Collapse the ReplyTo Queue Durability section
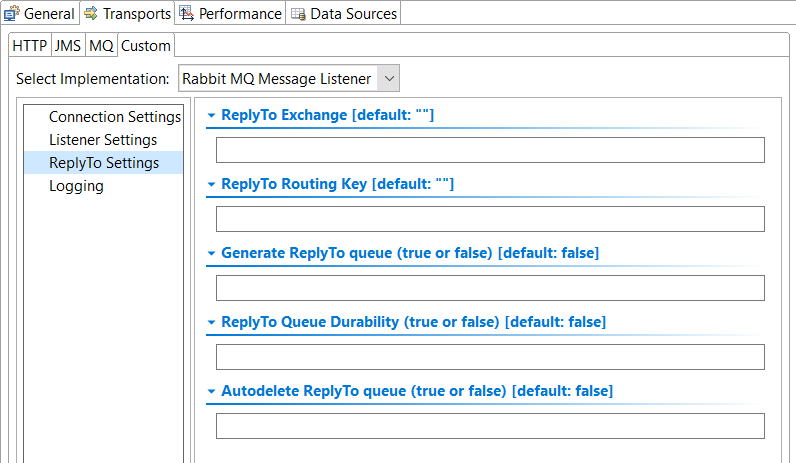The width and height of the screenshot is (796, 463). pos(212,322)
